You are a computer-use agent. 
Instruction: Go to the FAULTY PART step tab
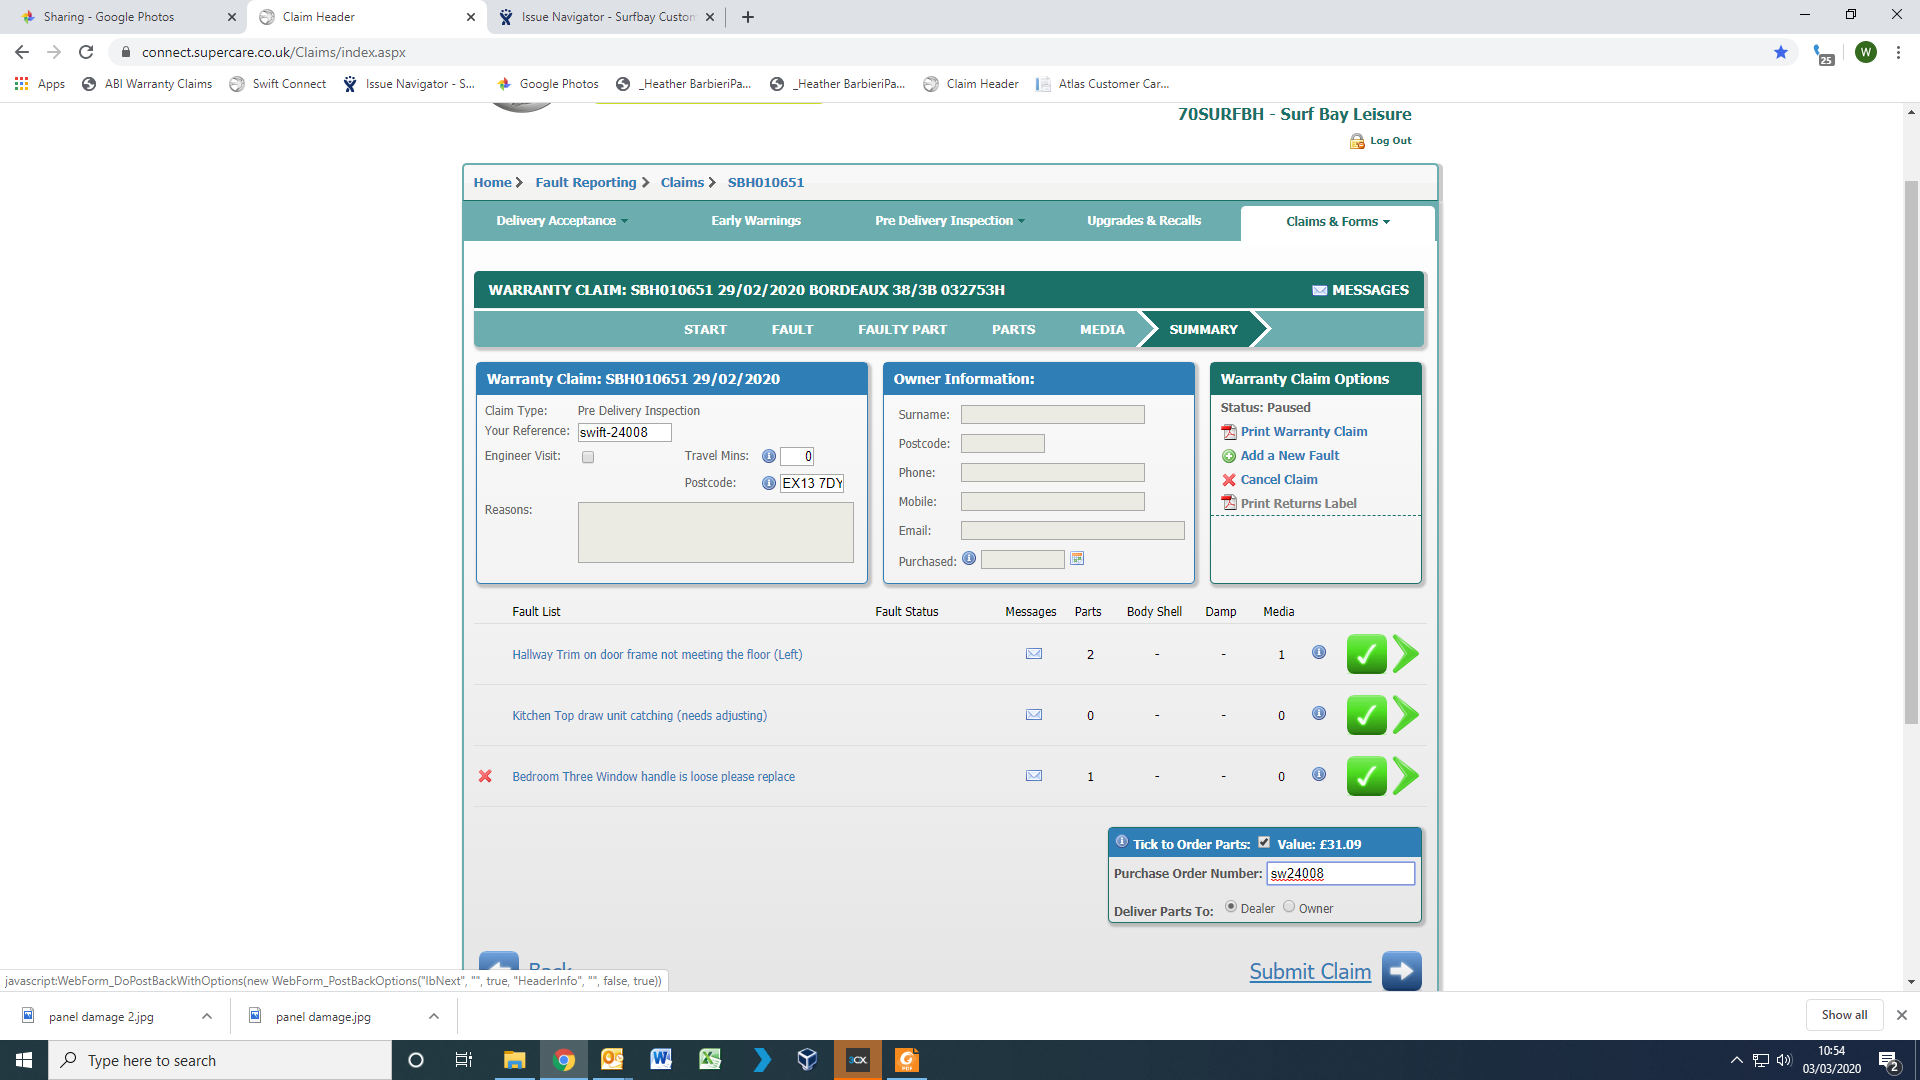902,329
